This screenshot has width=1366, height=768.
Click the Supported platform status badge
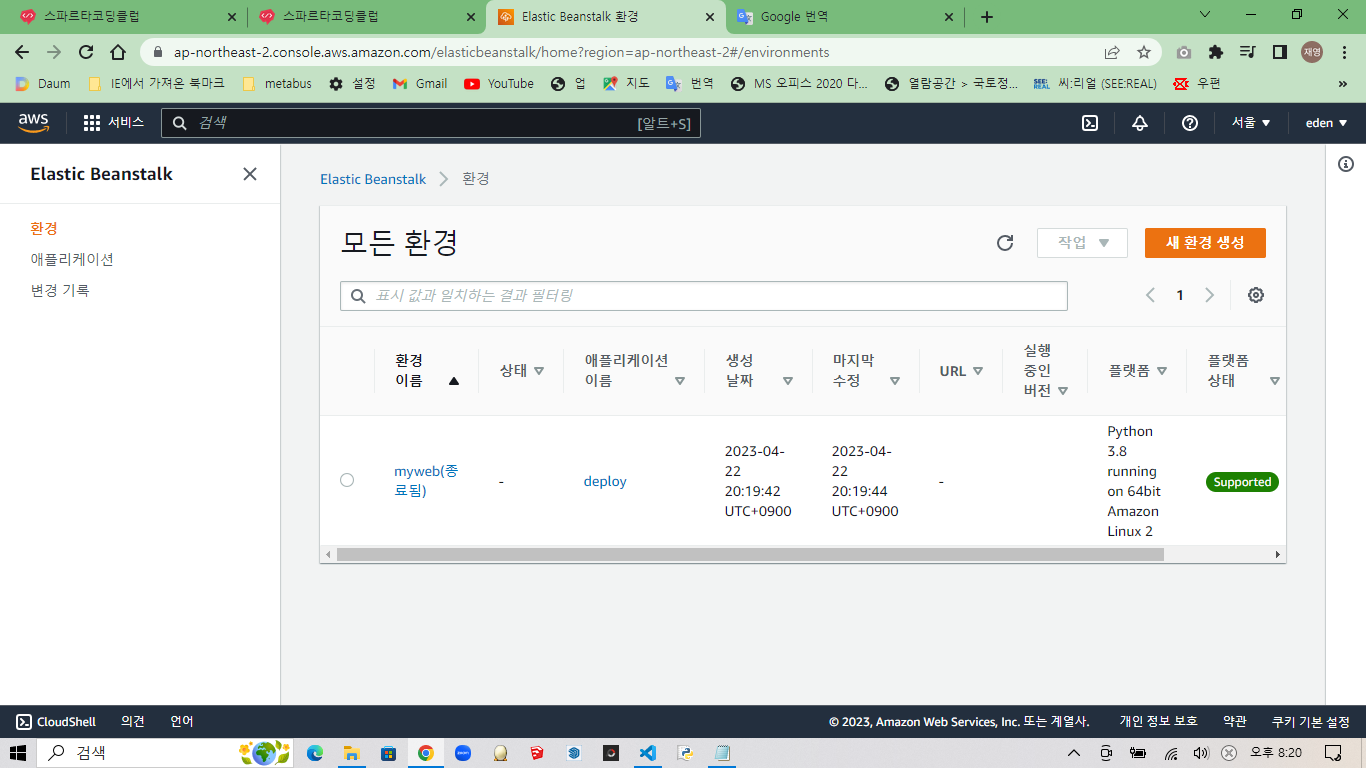(x=1242, y=482)
